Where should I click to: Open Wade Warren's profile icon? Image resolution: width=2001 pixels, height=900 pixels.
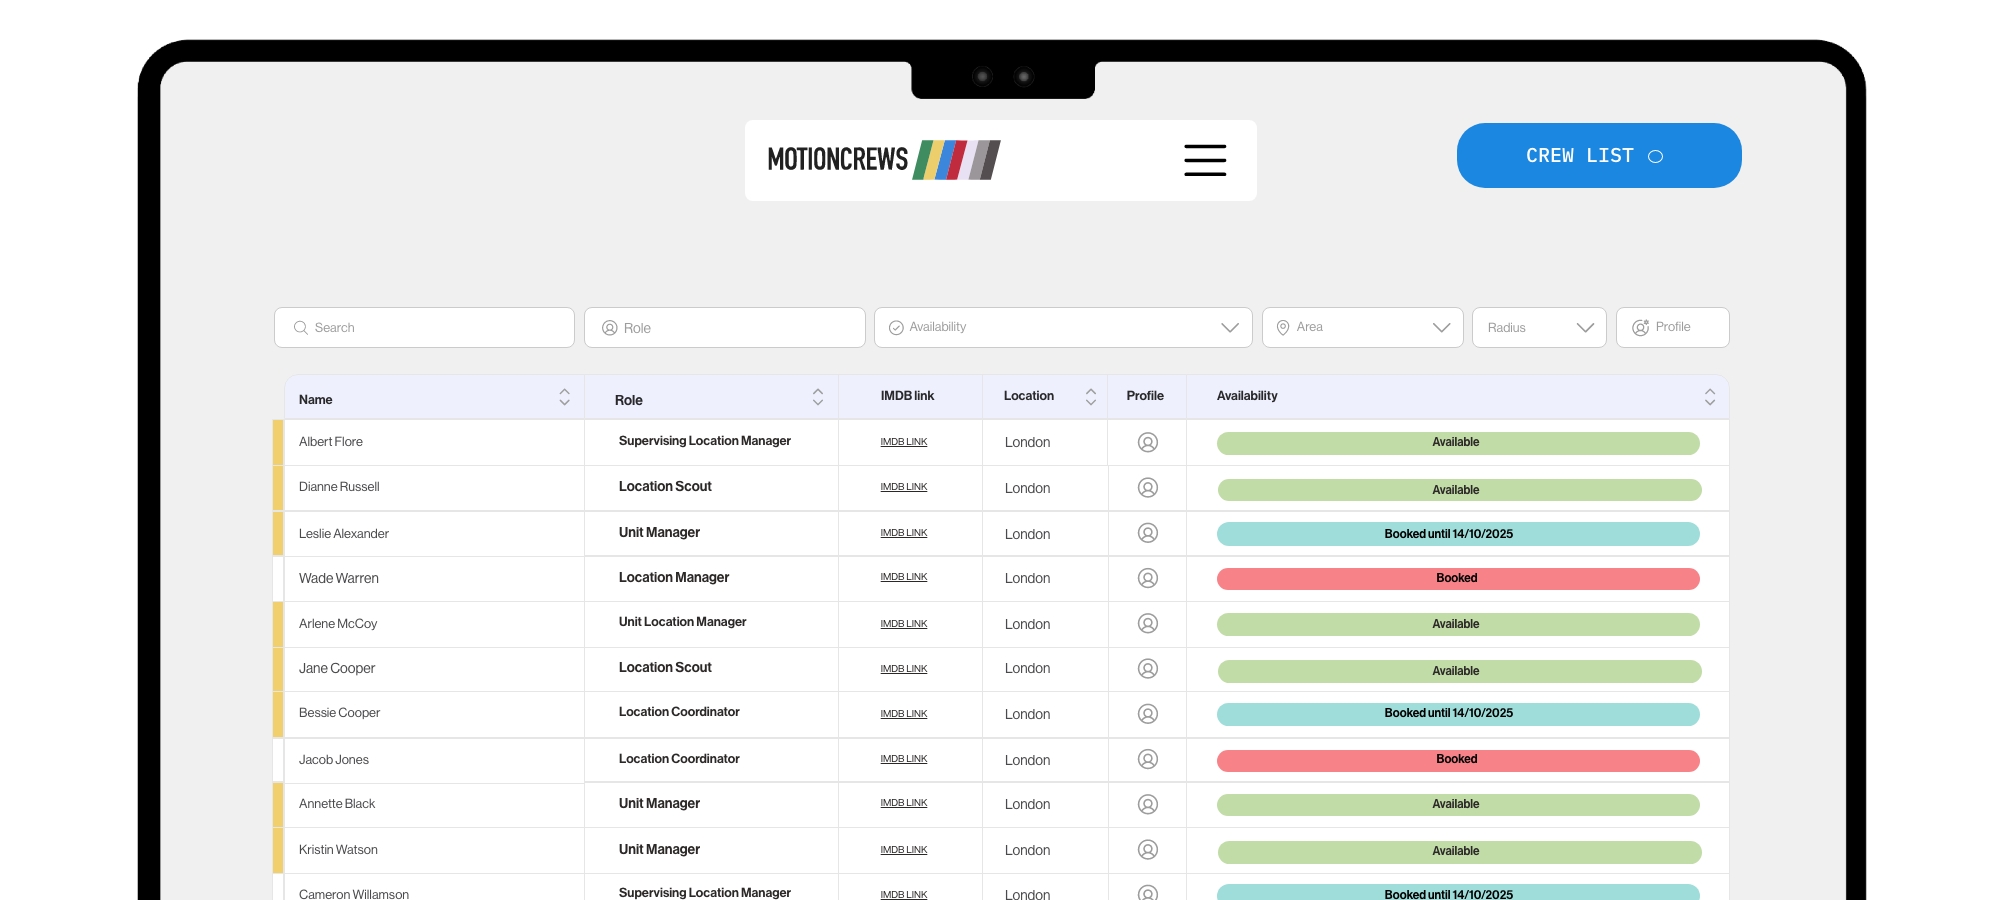click(x=1147, y=578)
